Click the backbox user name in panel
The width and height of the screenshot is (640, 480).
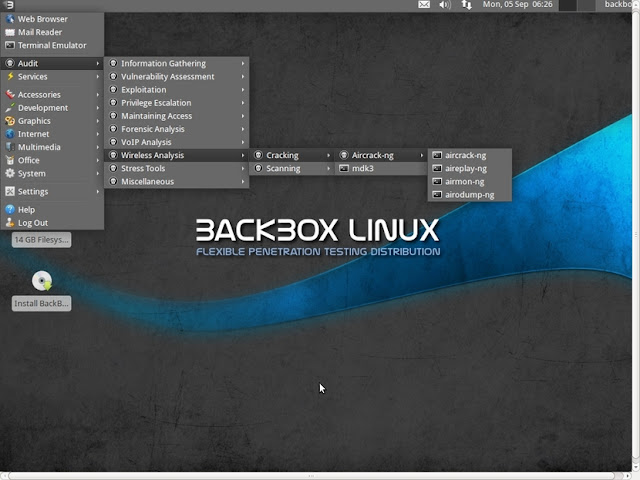point(618,4)
